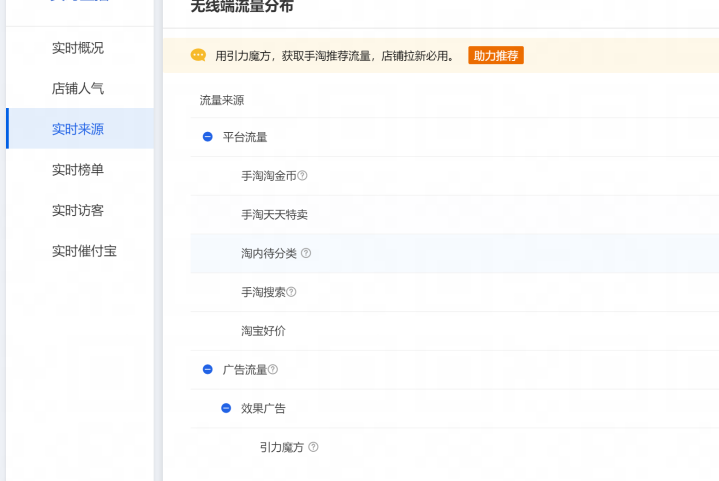This screenshot has width=719, height=481.
Task: Click the 平台流量 label
Action: click(245, 137)
